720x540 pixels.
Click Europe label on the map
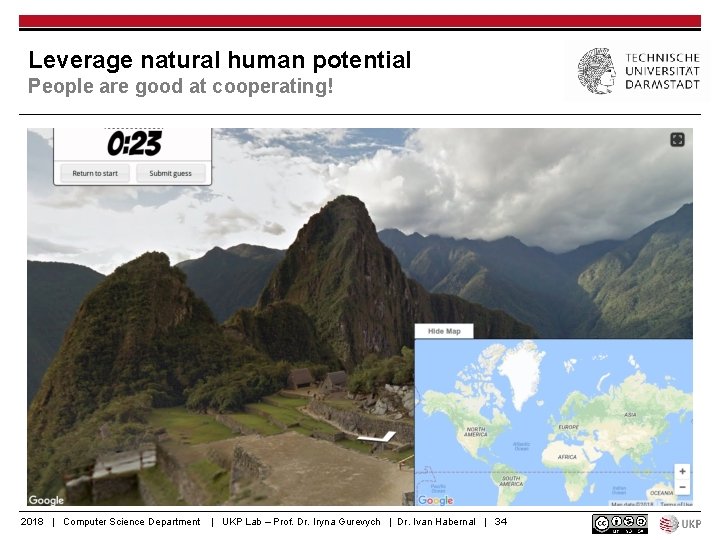point(568,427)
